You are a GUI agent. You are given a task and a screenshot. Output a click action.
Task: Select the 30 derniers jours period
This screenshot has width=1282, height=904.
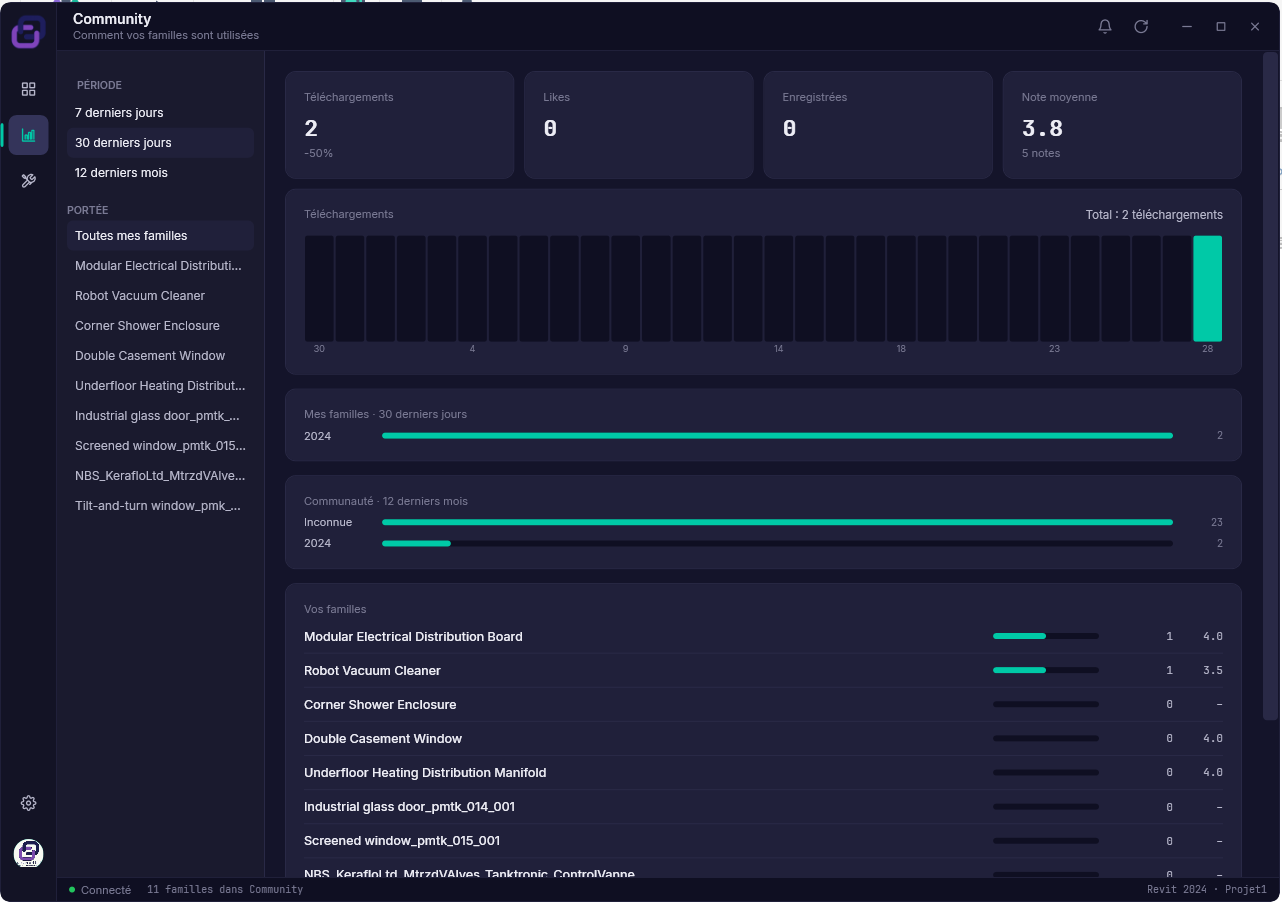pyautogui.click(x=160, y=143)
